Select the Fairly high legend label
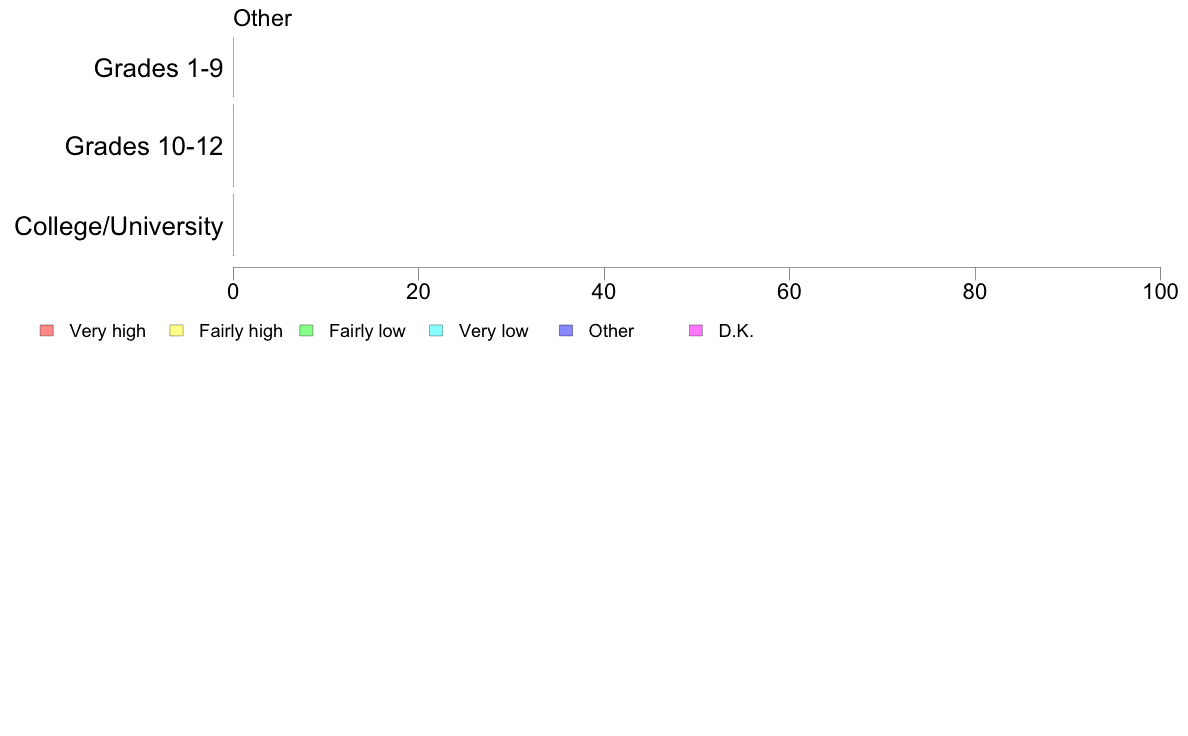This screenshot has width=1188, height=736. 241,331
